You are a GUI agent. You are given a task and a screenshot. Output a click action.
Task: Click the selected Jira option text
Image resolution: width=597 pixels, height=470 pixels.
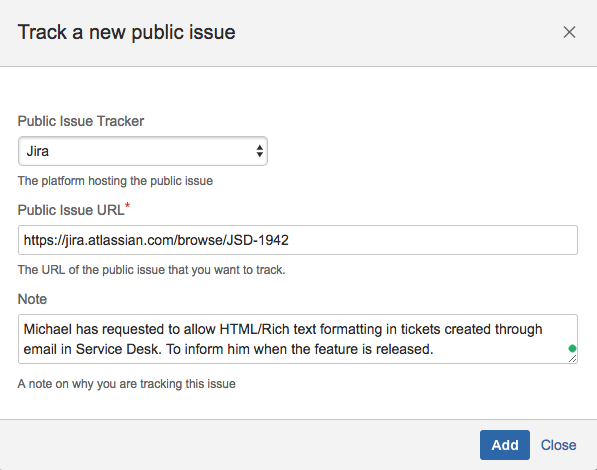[x=38, y=151]
